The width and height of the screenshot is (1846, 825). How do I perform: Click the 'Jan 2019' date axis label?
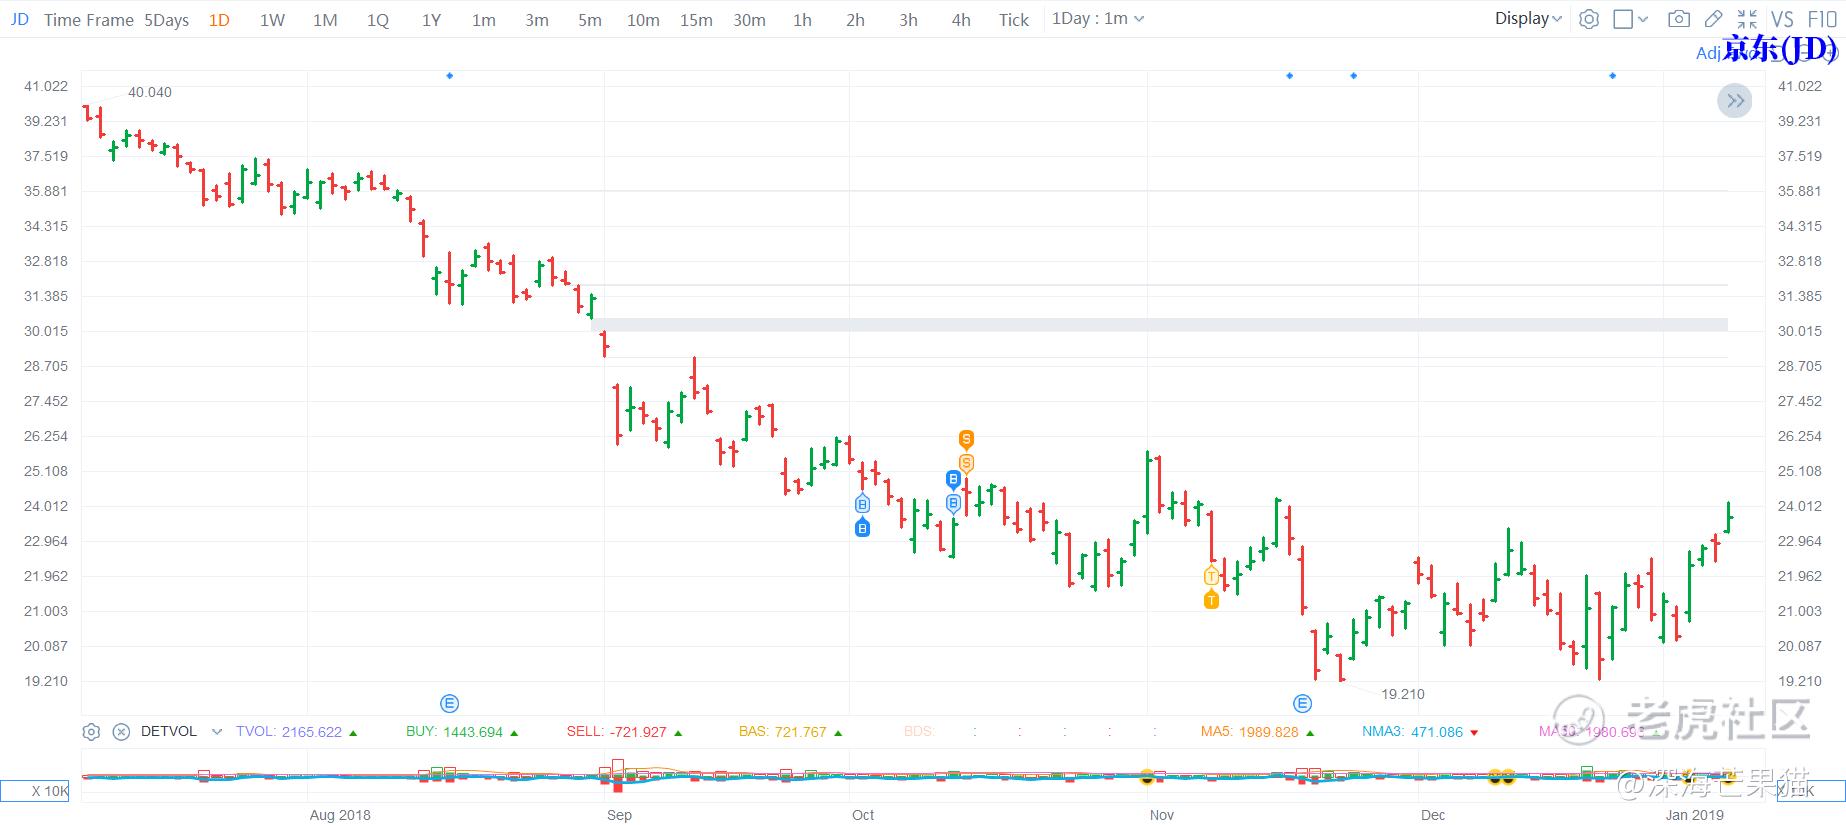(1695, 815)
